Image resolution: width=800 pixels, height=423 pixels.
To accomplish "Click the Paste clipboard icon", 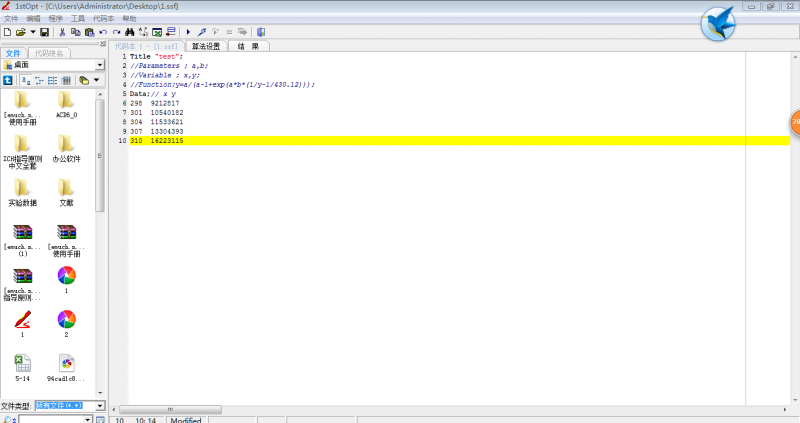I will (89, 32).
